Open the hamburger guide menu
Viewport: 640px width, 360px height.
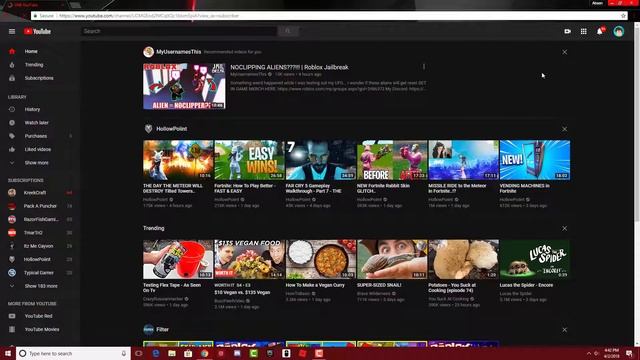12,31
